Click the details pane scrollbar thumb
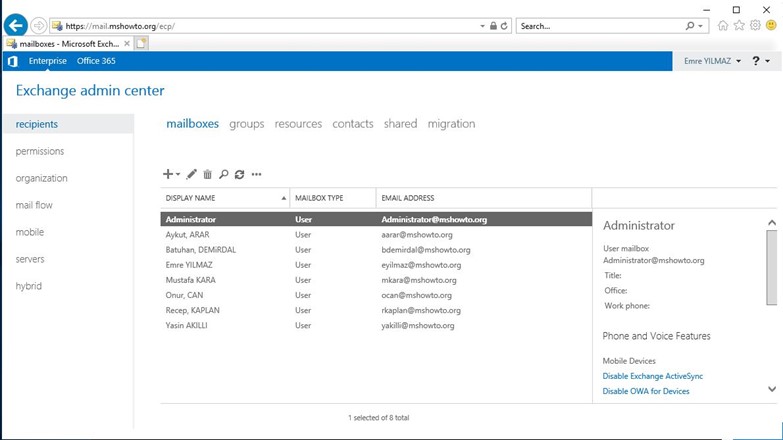Viewport: 783px width, 440px height. point(772,268)
